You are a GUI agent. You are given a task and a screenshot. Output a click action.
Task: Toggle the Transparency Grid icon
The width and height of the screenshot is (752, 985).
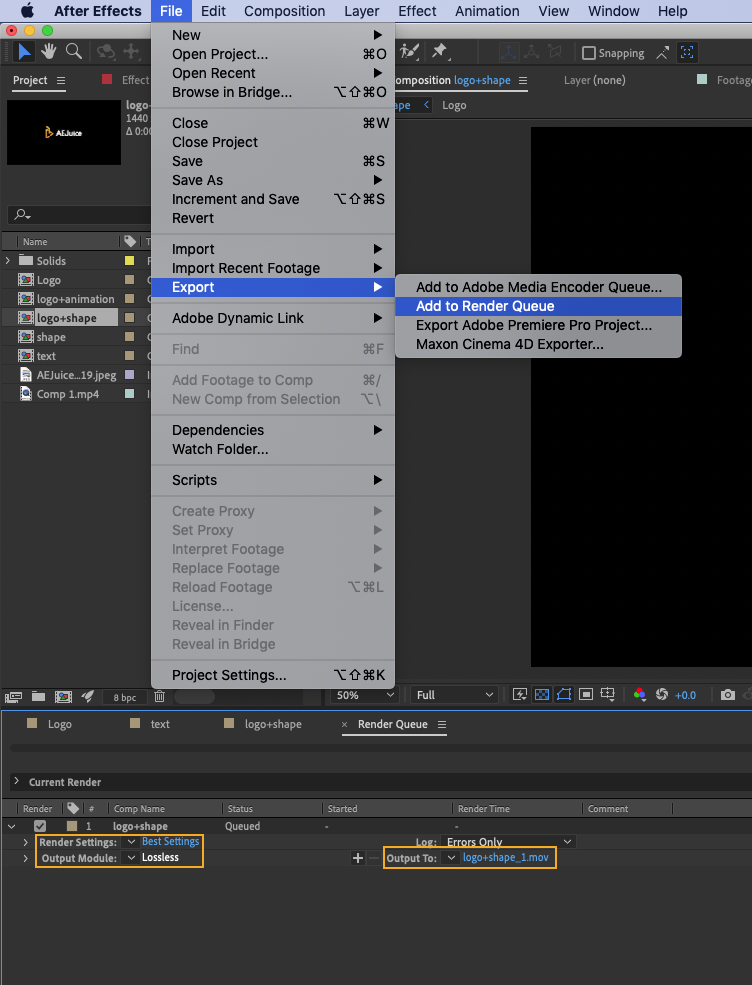click(542, 695)
